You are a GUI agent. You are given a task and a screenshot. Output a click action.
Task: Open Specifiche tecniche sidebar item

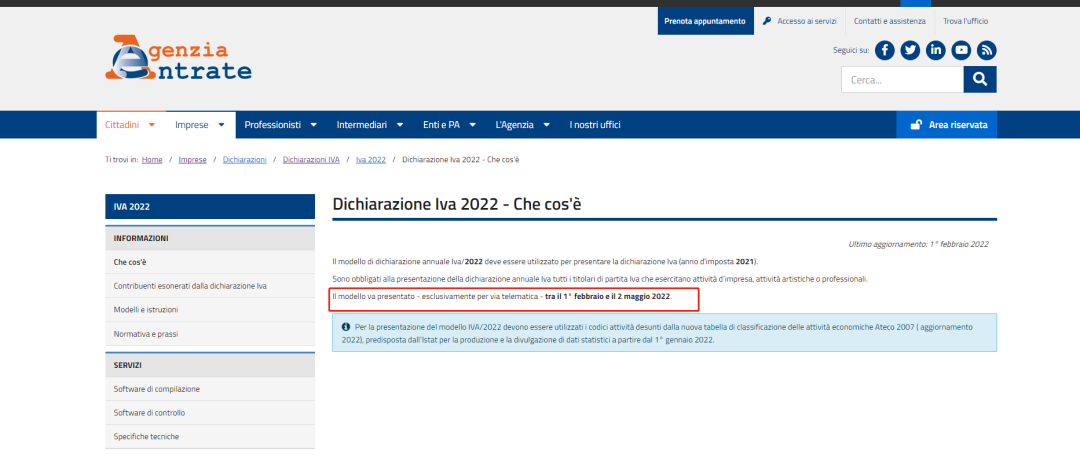click(x=210, y=437)
